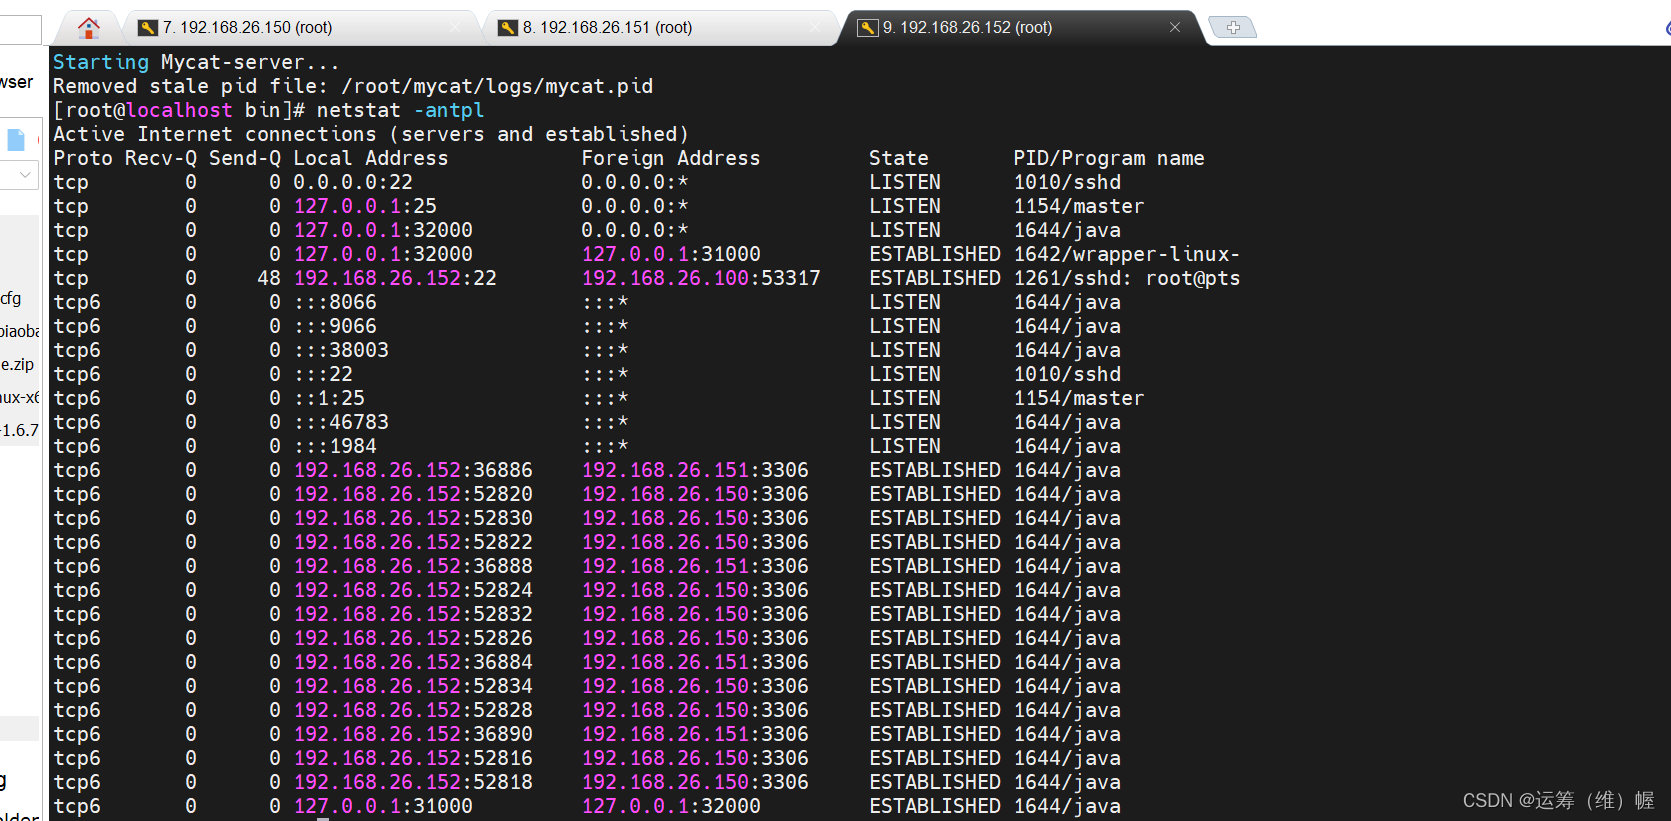The image size is (1671, 821).
Task: Click local address 192.168.26.152:52830
Action: pyautogui.click(x=413, y=518)
